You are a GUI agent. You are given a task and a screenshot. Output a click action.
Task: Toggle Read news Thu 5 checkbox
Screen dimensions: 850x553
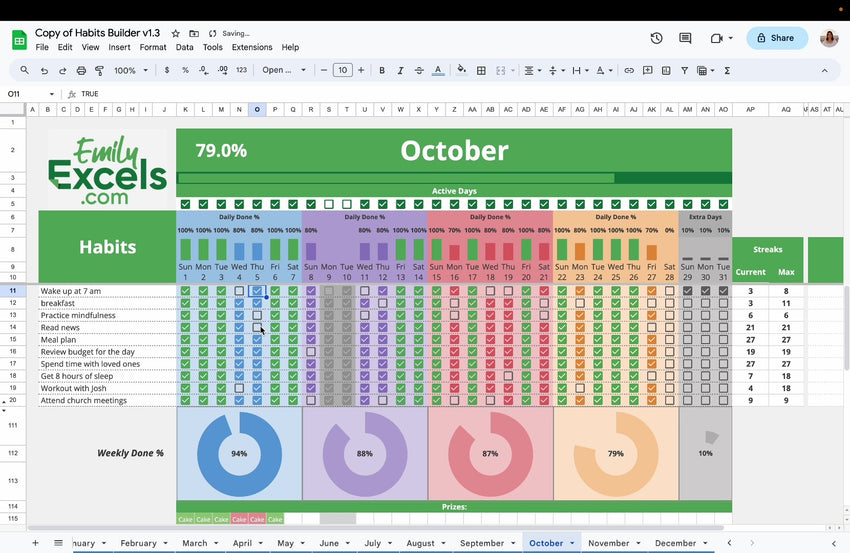(x=257, y=327)
